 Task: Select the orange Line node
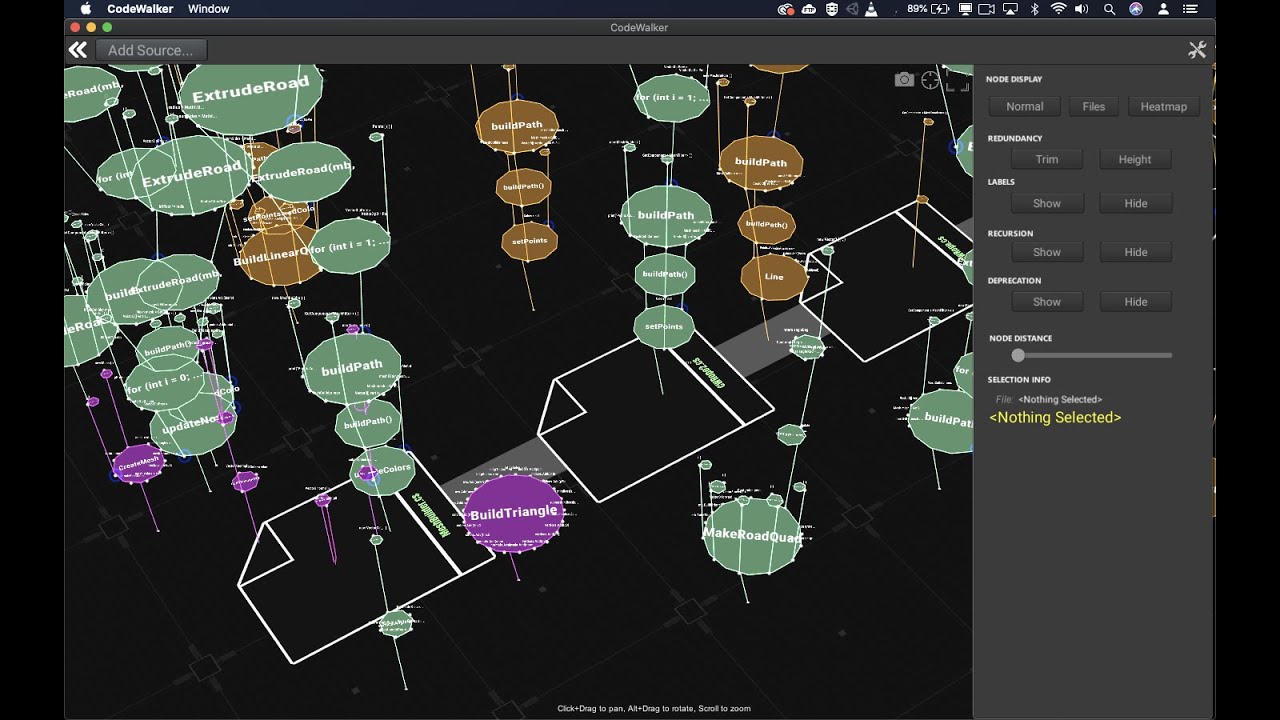pos(774,277)
